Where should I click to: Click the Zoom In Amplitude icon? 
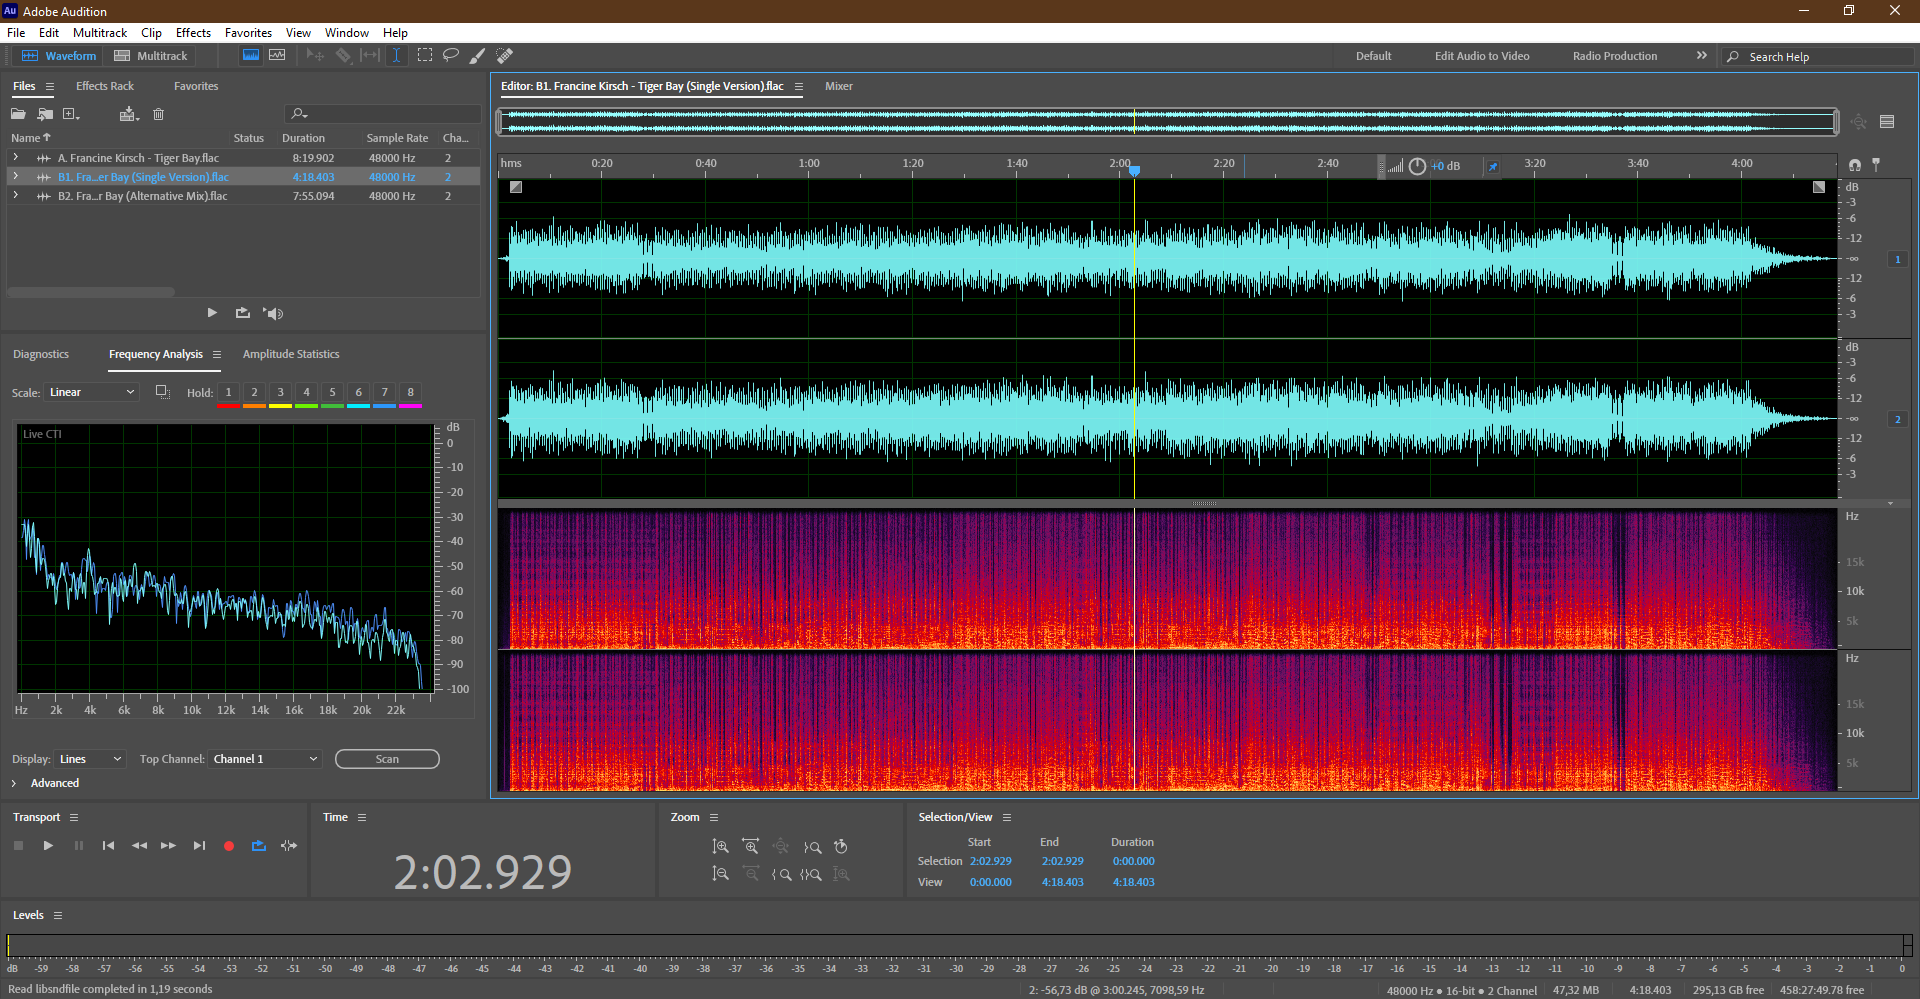point(720,847)
